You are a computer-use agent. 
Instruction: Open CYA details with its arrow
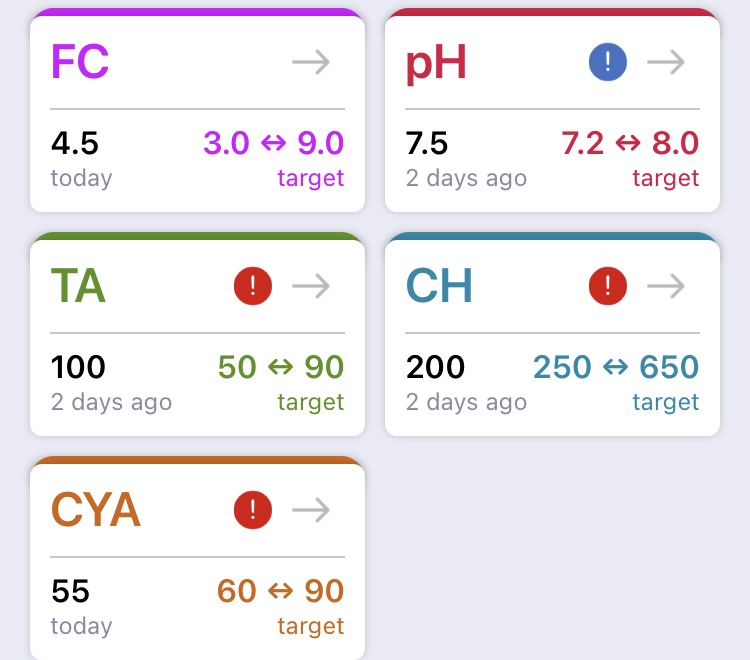[x=311, y=510]
